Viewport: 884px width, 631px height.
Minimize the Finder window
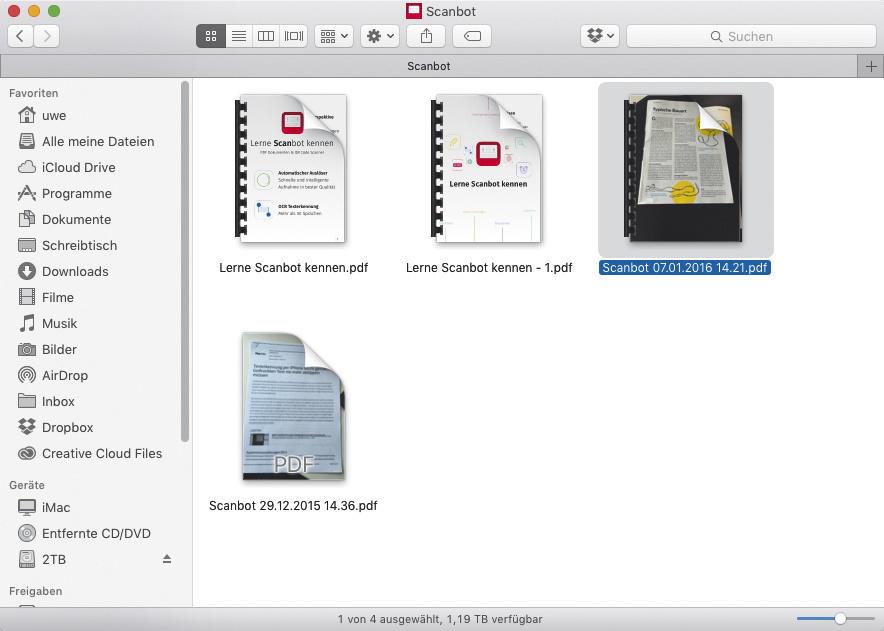tap(34, 11)
